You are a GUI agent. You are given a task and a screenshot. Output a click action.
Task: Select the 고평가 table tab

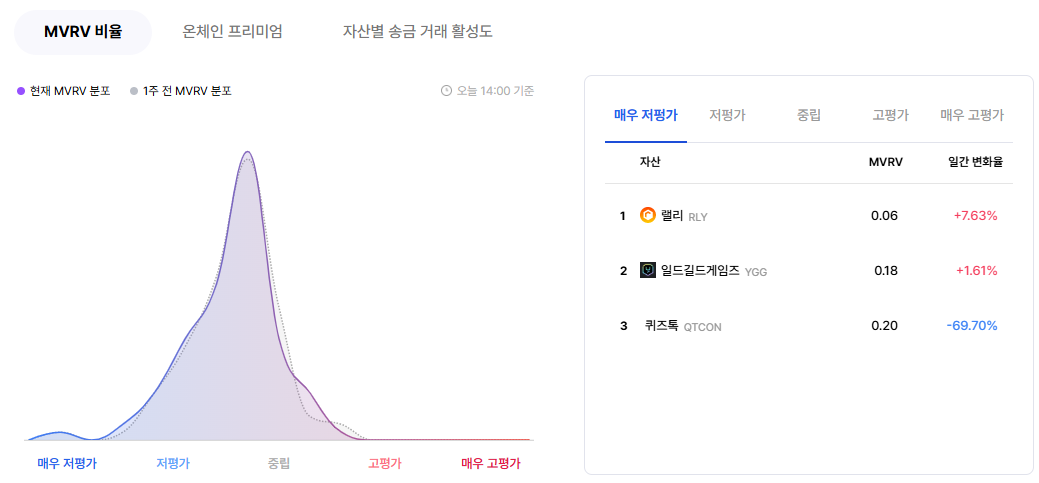[891, 115]
